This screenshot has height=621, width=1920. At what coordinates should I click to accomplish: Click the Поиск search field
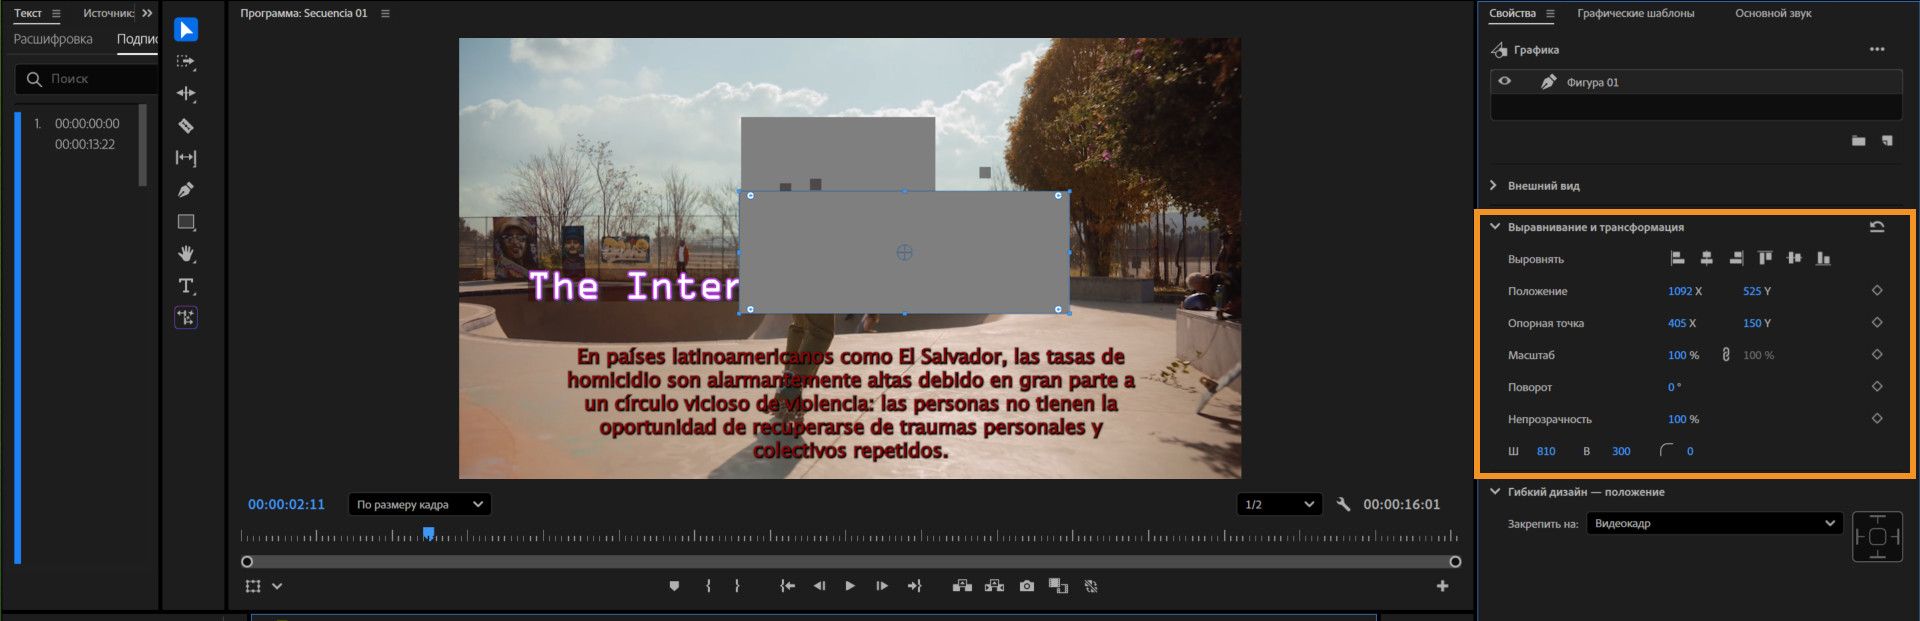click(x=87, y=78)
